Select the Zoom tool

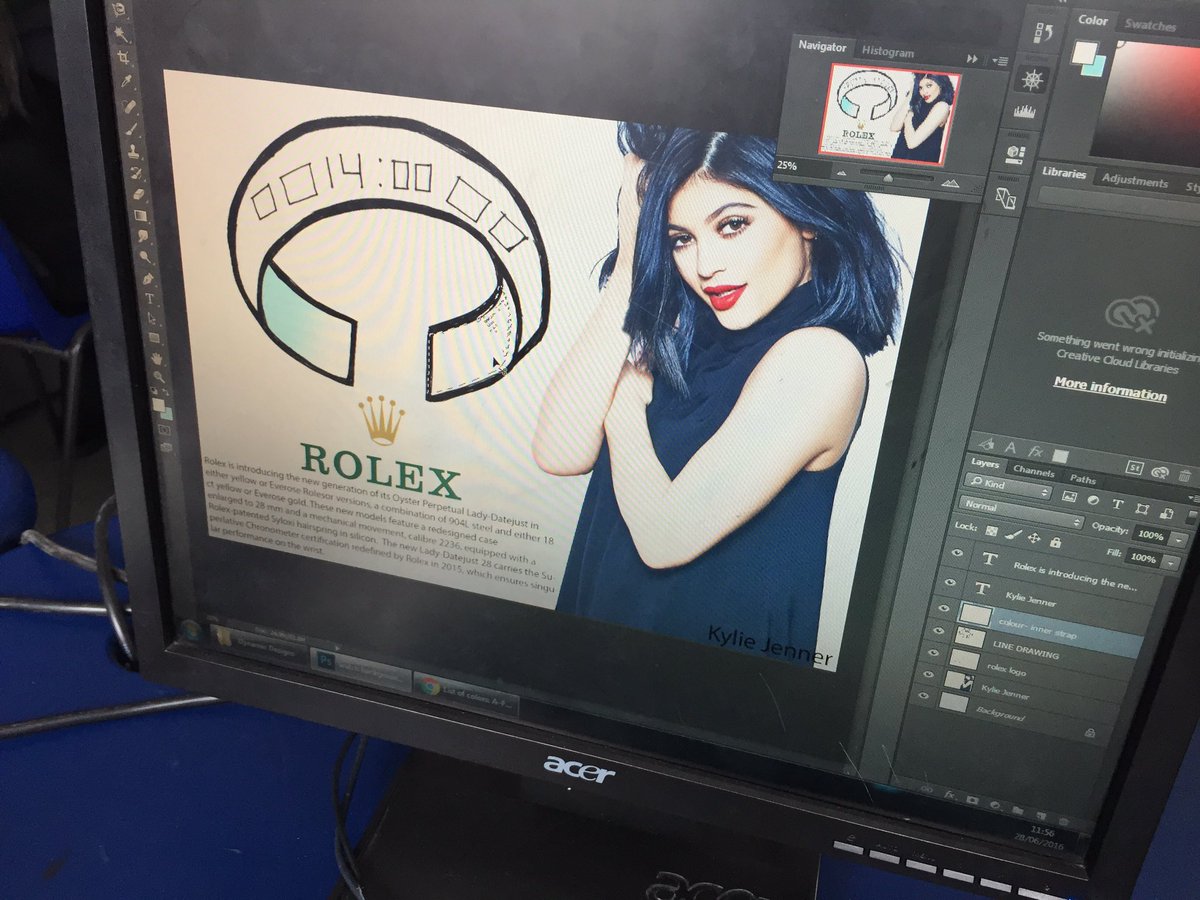pos(157,374)
